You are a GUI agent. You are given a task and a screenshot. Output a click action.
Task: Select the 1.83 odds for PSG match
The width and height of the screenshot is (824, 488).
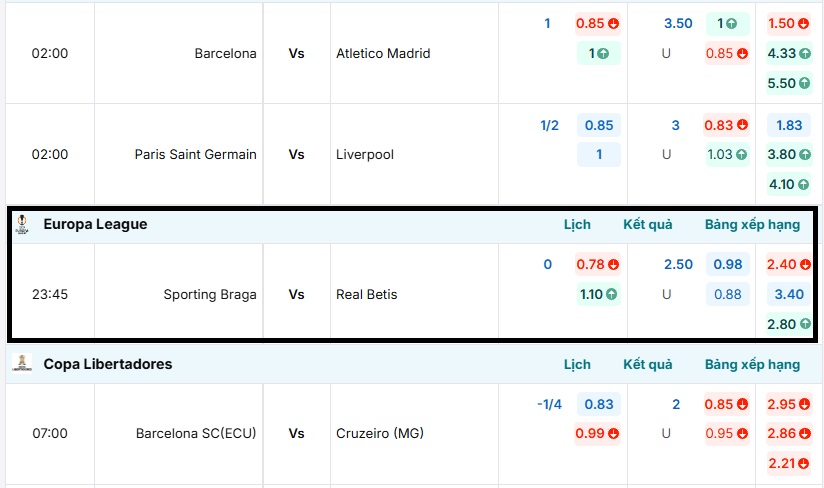pyautogui.click(x=788, y=125)
